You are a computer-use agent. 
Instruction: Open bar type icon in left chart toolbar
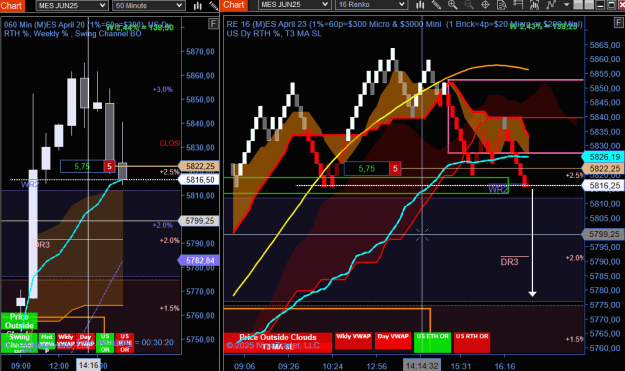198,5
